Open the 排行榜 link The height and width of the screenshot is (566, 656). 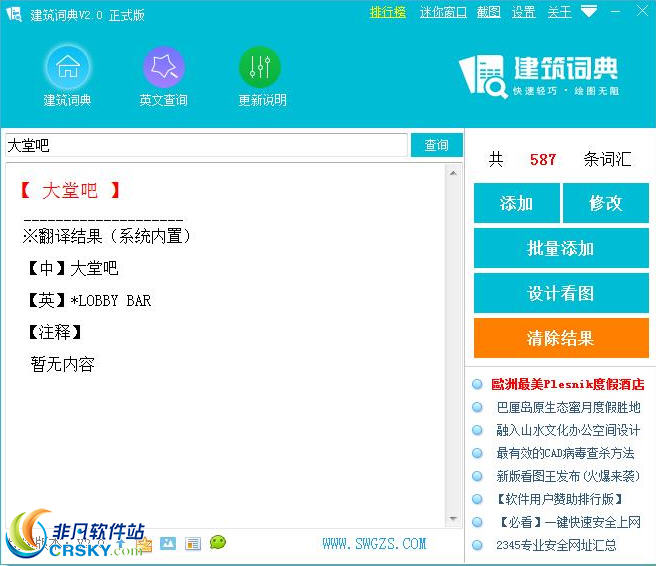(388, 12)
